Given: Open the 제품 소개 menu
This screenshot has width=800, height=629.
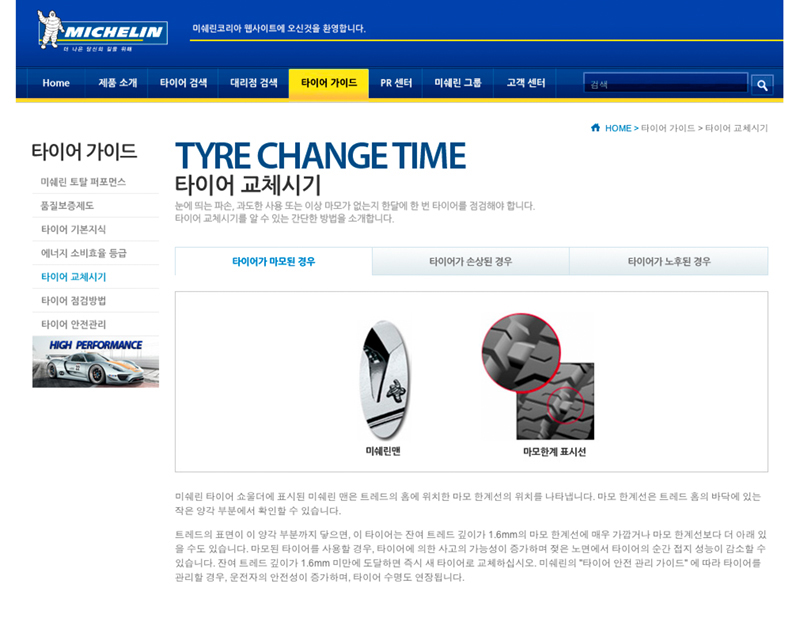Looking at the screenshot, I should 117,83.
